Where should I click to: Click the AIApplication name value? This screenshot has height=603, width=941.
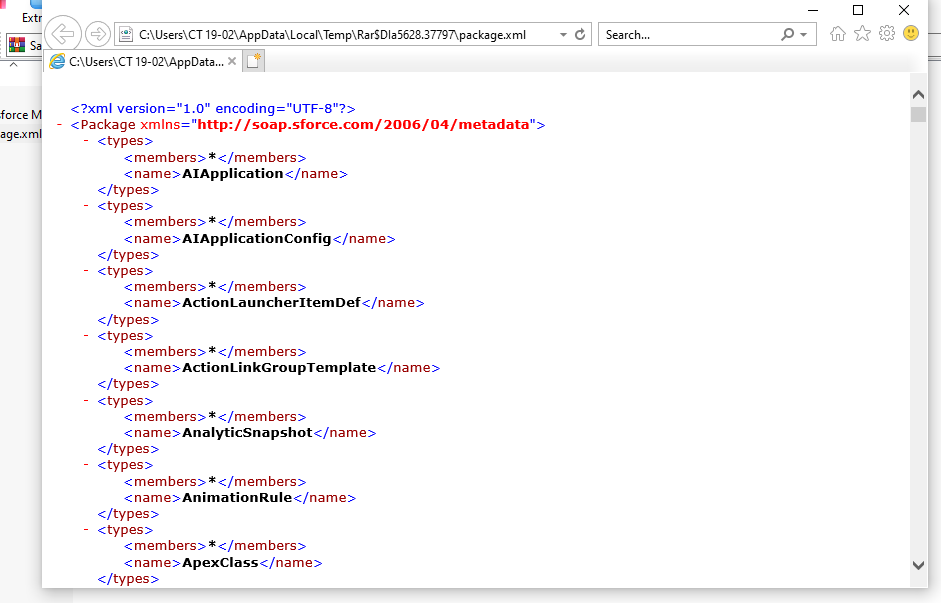click(x=233, y=174)
